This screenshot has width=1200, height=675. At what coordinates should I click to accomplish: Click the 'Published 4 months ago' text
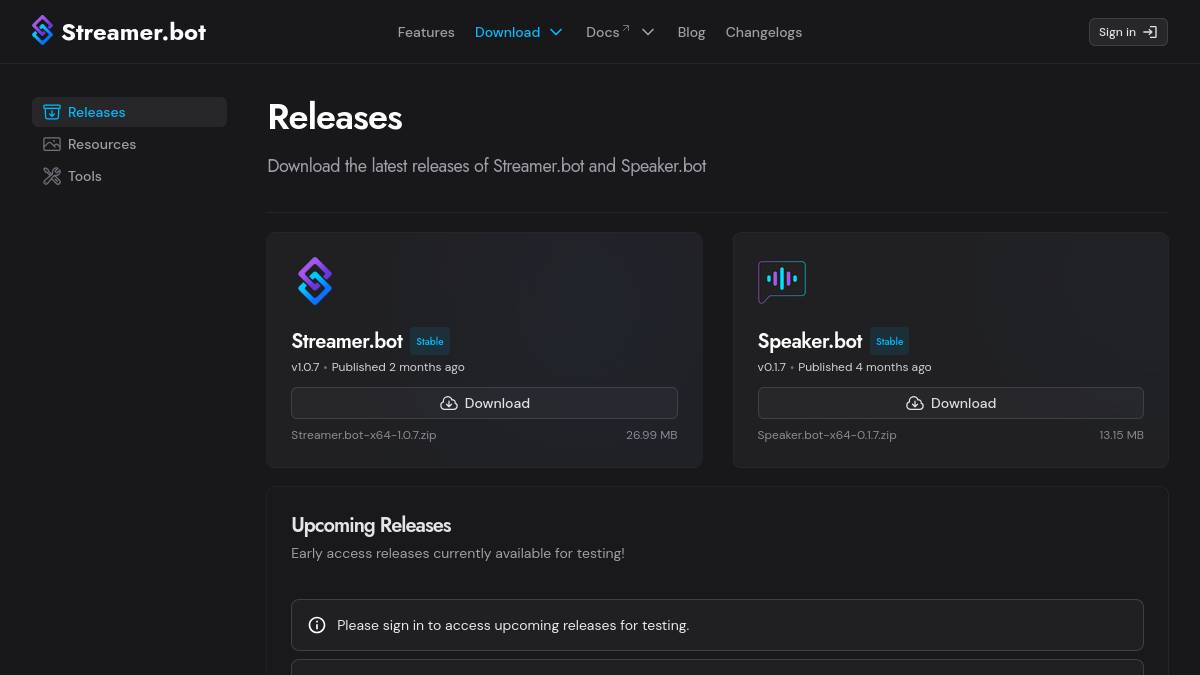coord(865,367)
